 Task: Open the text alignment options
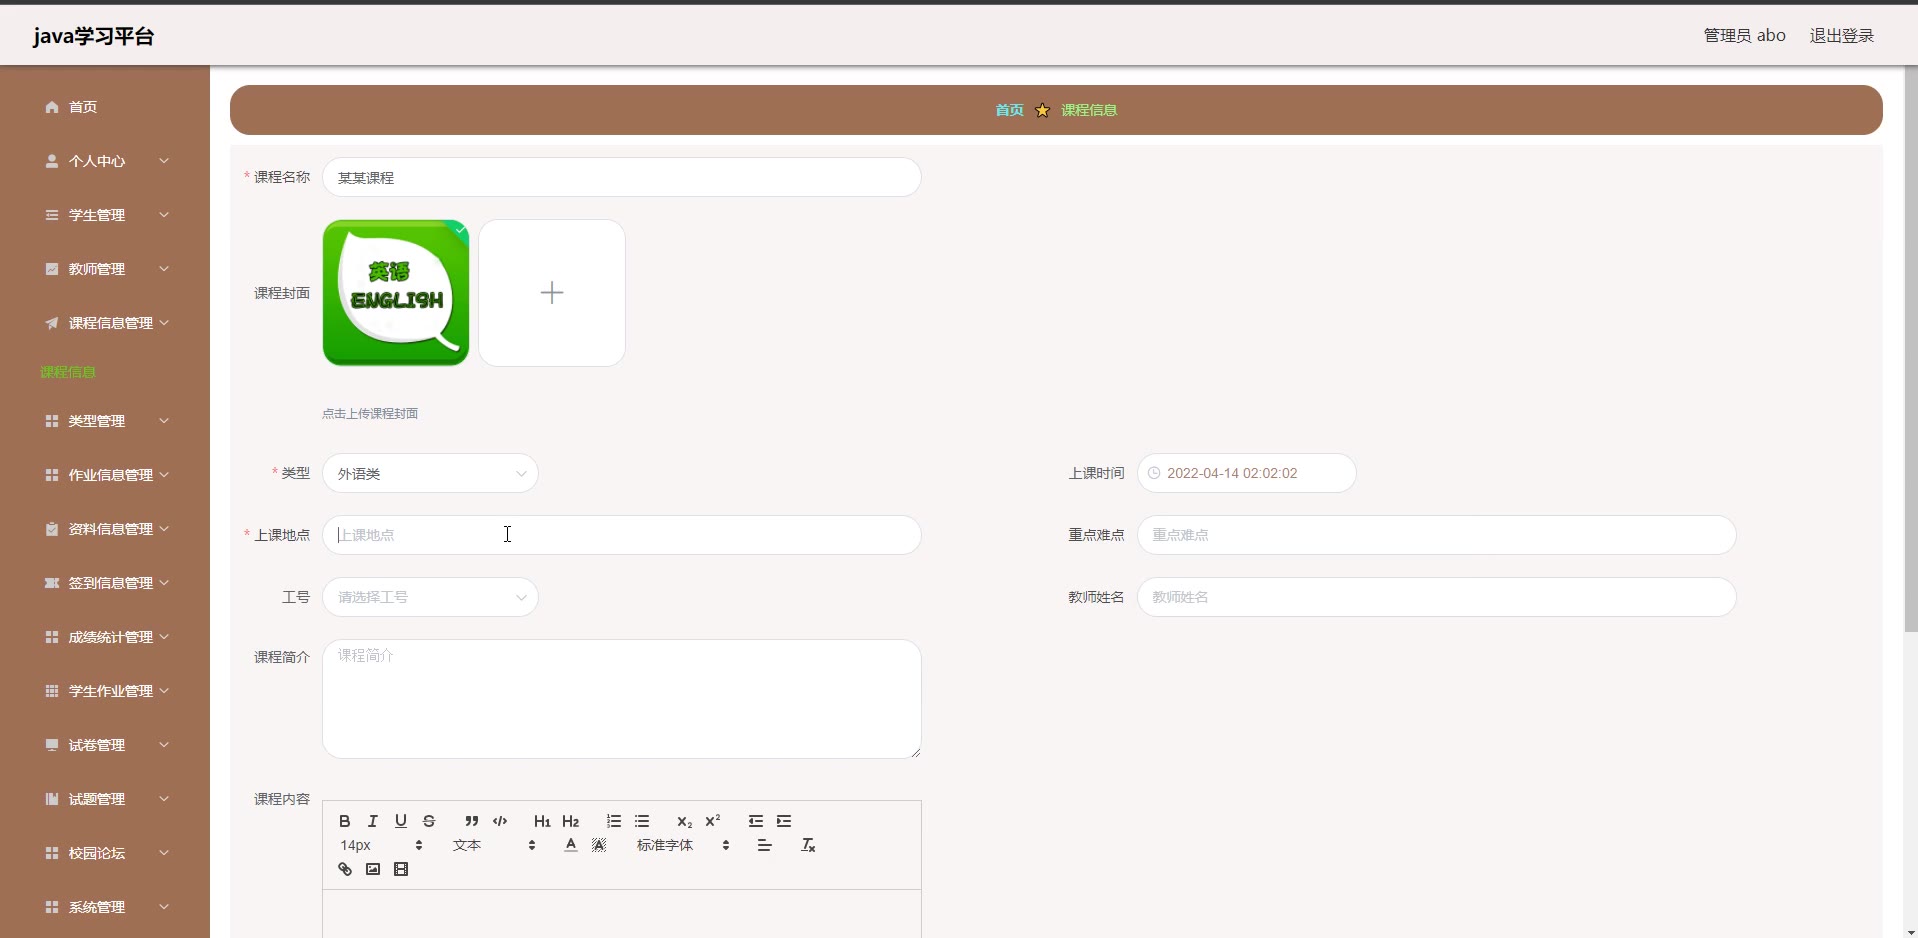765,845
